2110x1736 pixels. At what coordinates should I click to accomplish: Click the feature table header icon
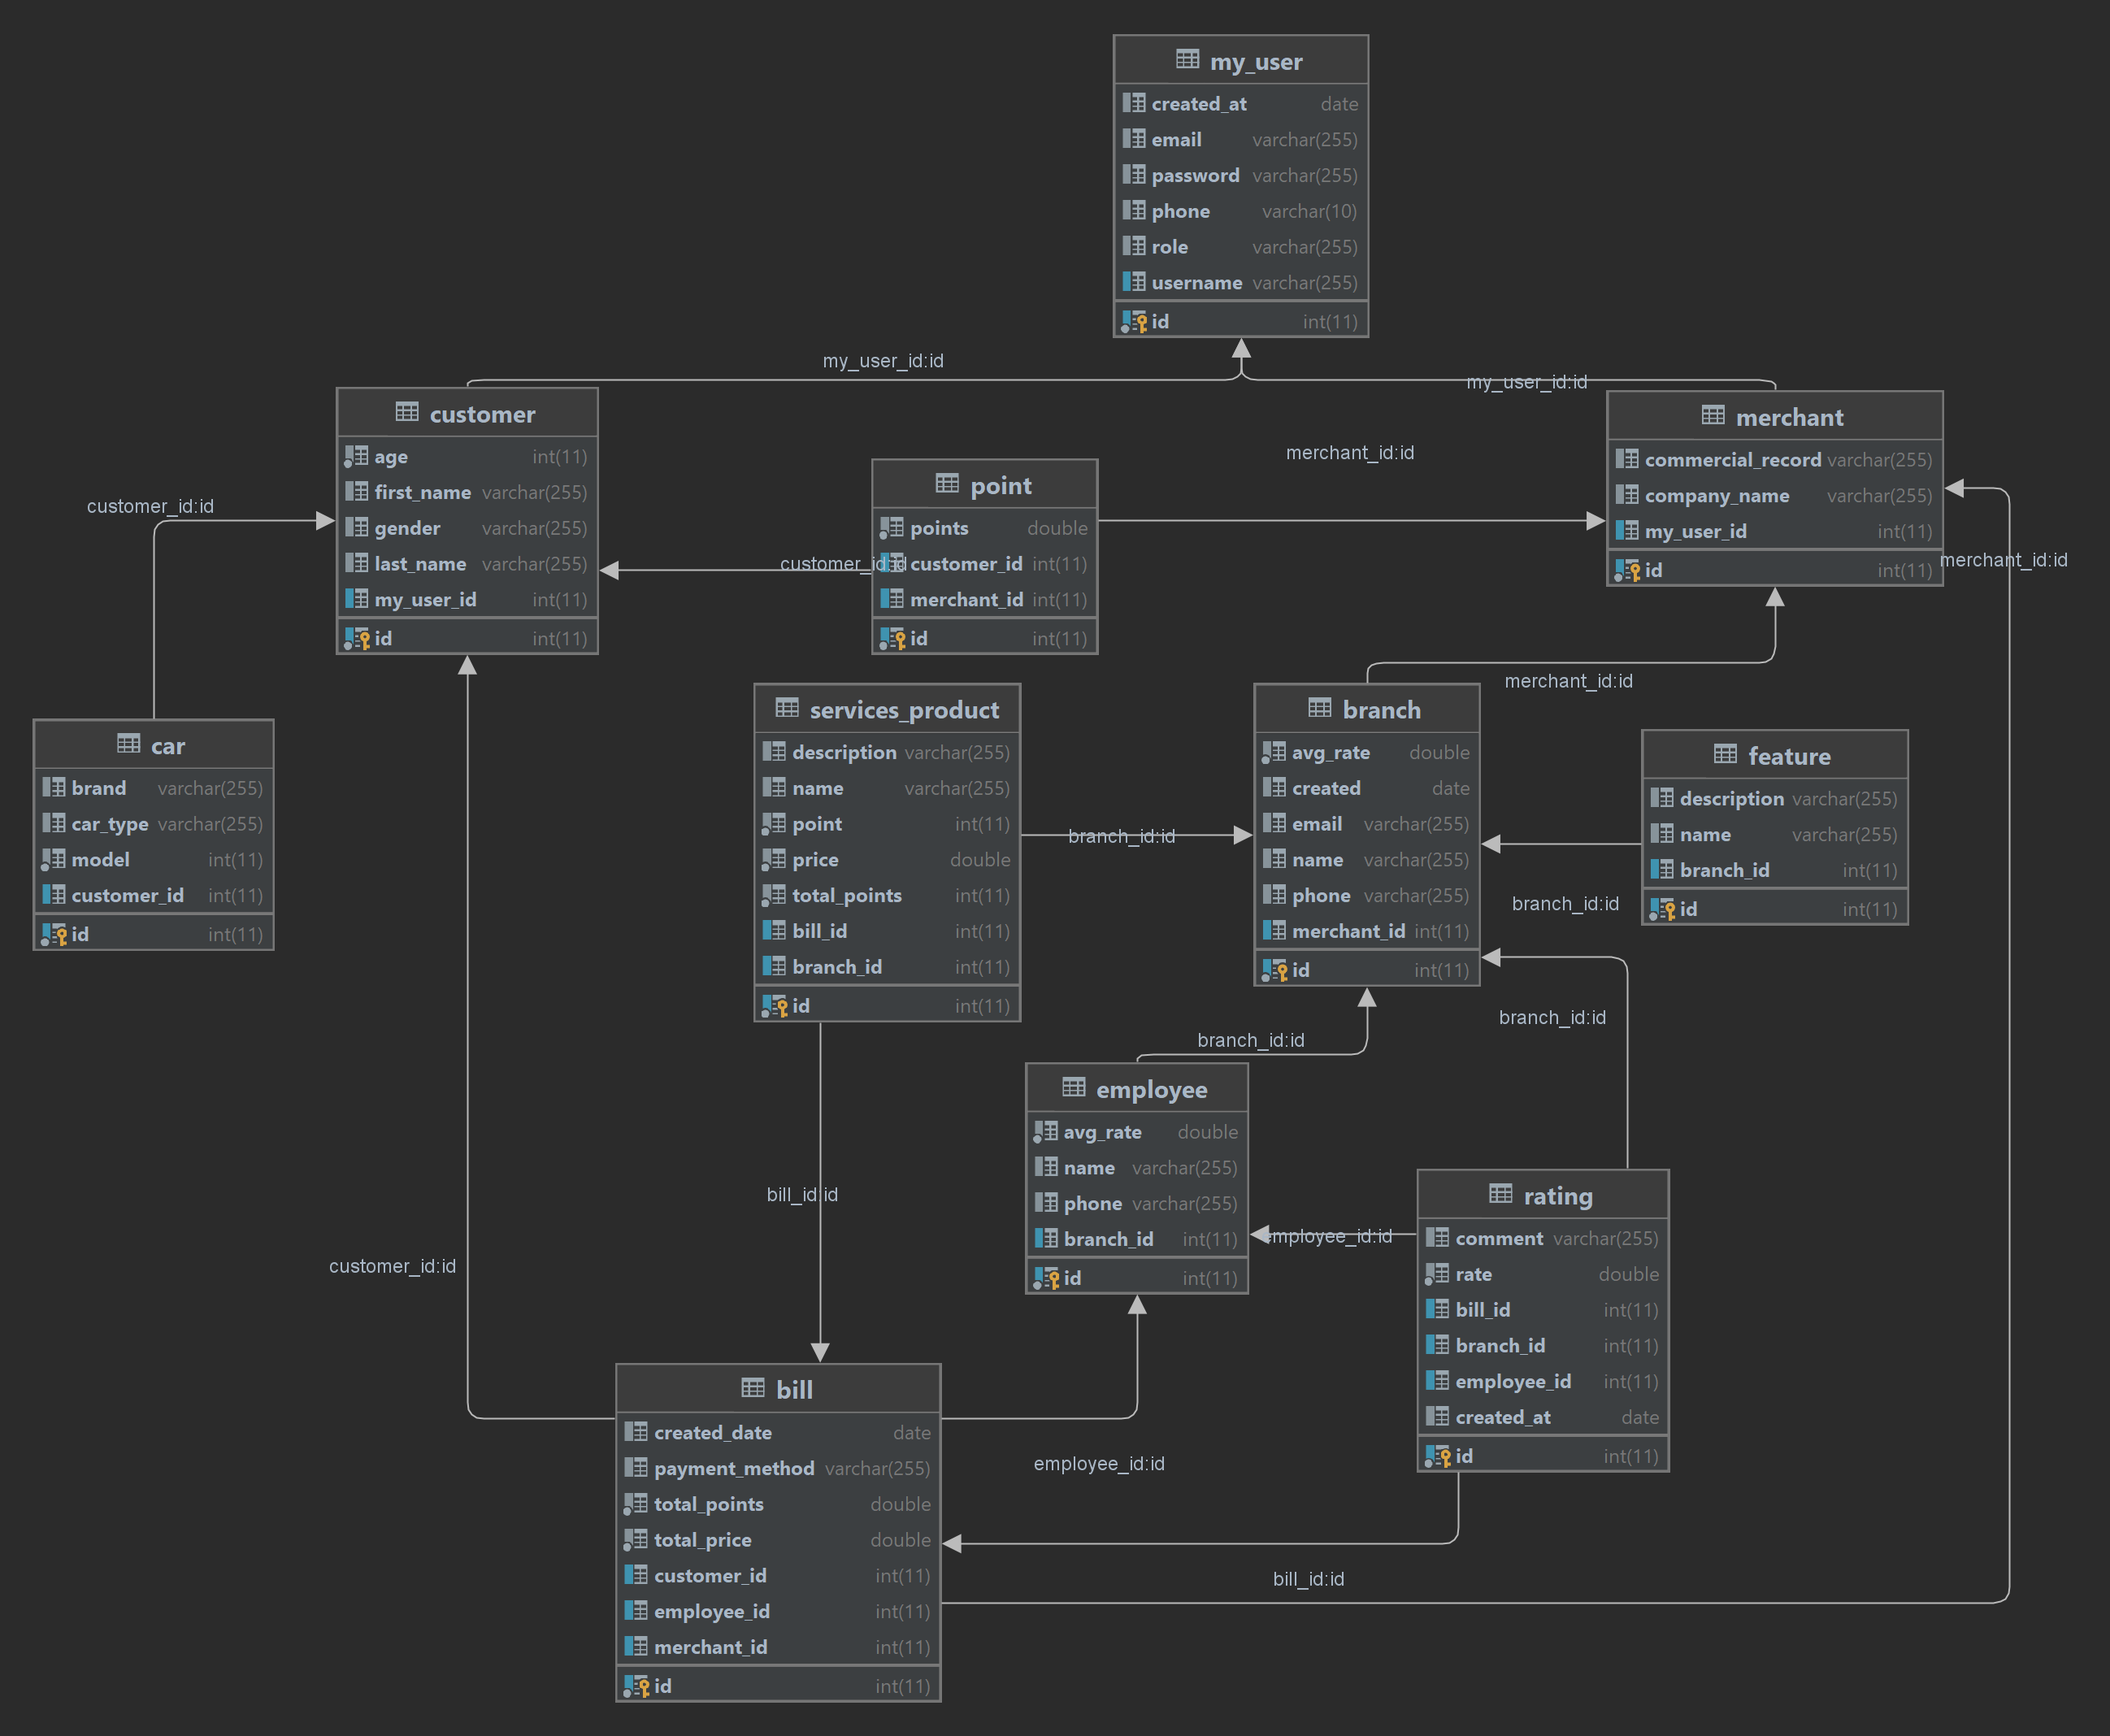click(1725, 755)
